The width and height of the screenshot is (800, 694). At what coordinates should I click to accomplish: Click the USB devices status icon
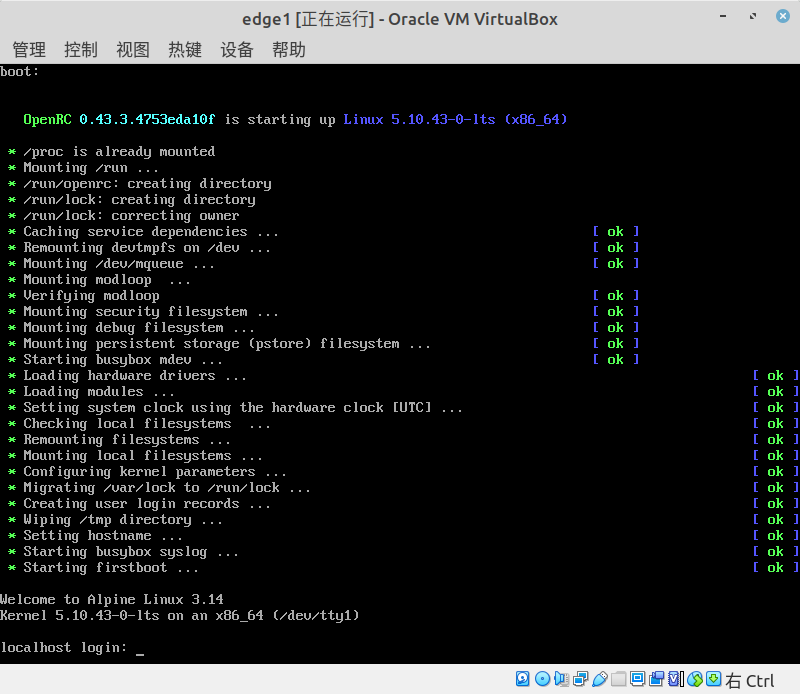coord(601,678)
